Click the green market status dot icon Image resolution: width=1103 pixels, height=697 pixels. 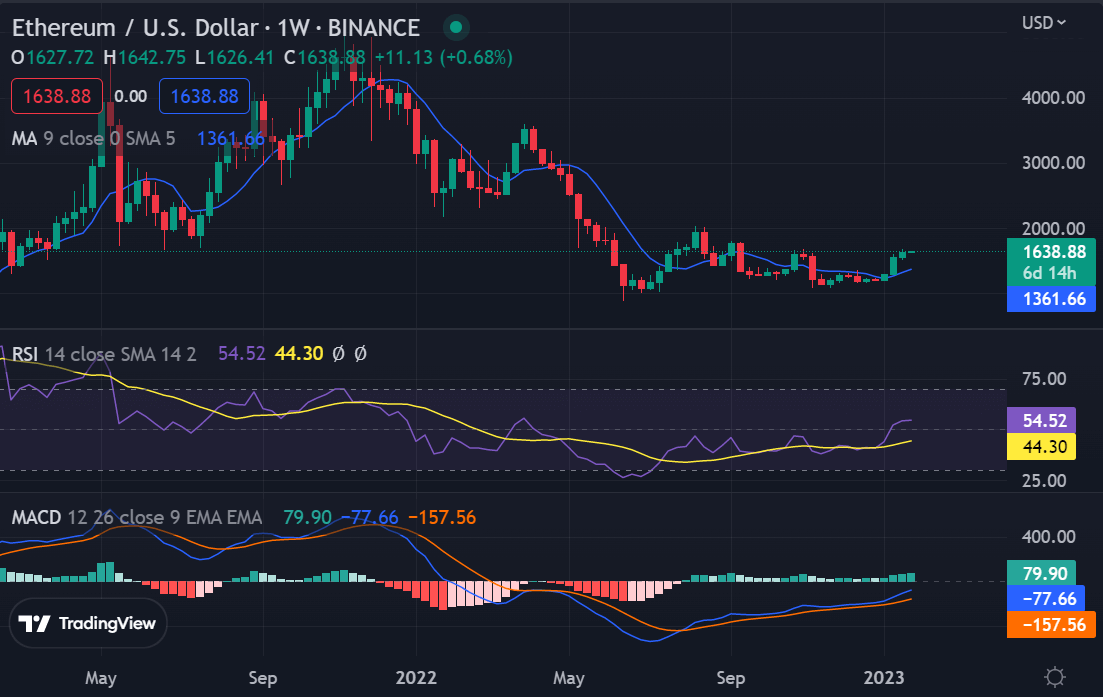pyautogui.click(x=456, y=27)
